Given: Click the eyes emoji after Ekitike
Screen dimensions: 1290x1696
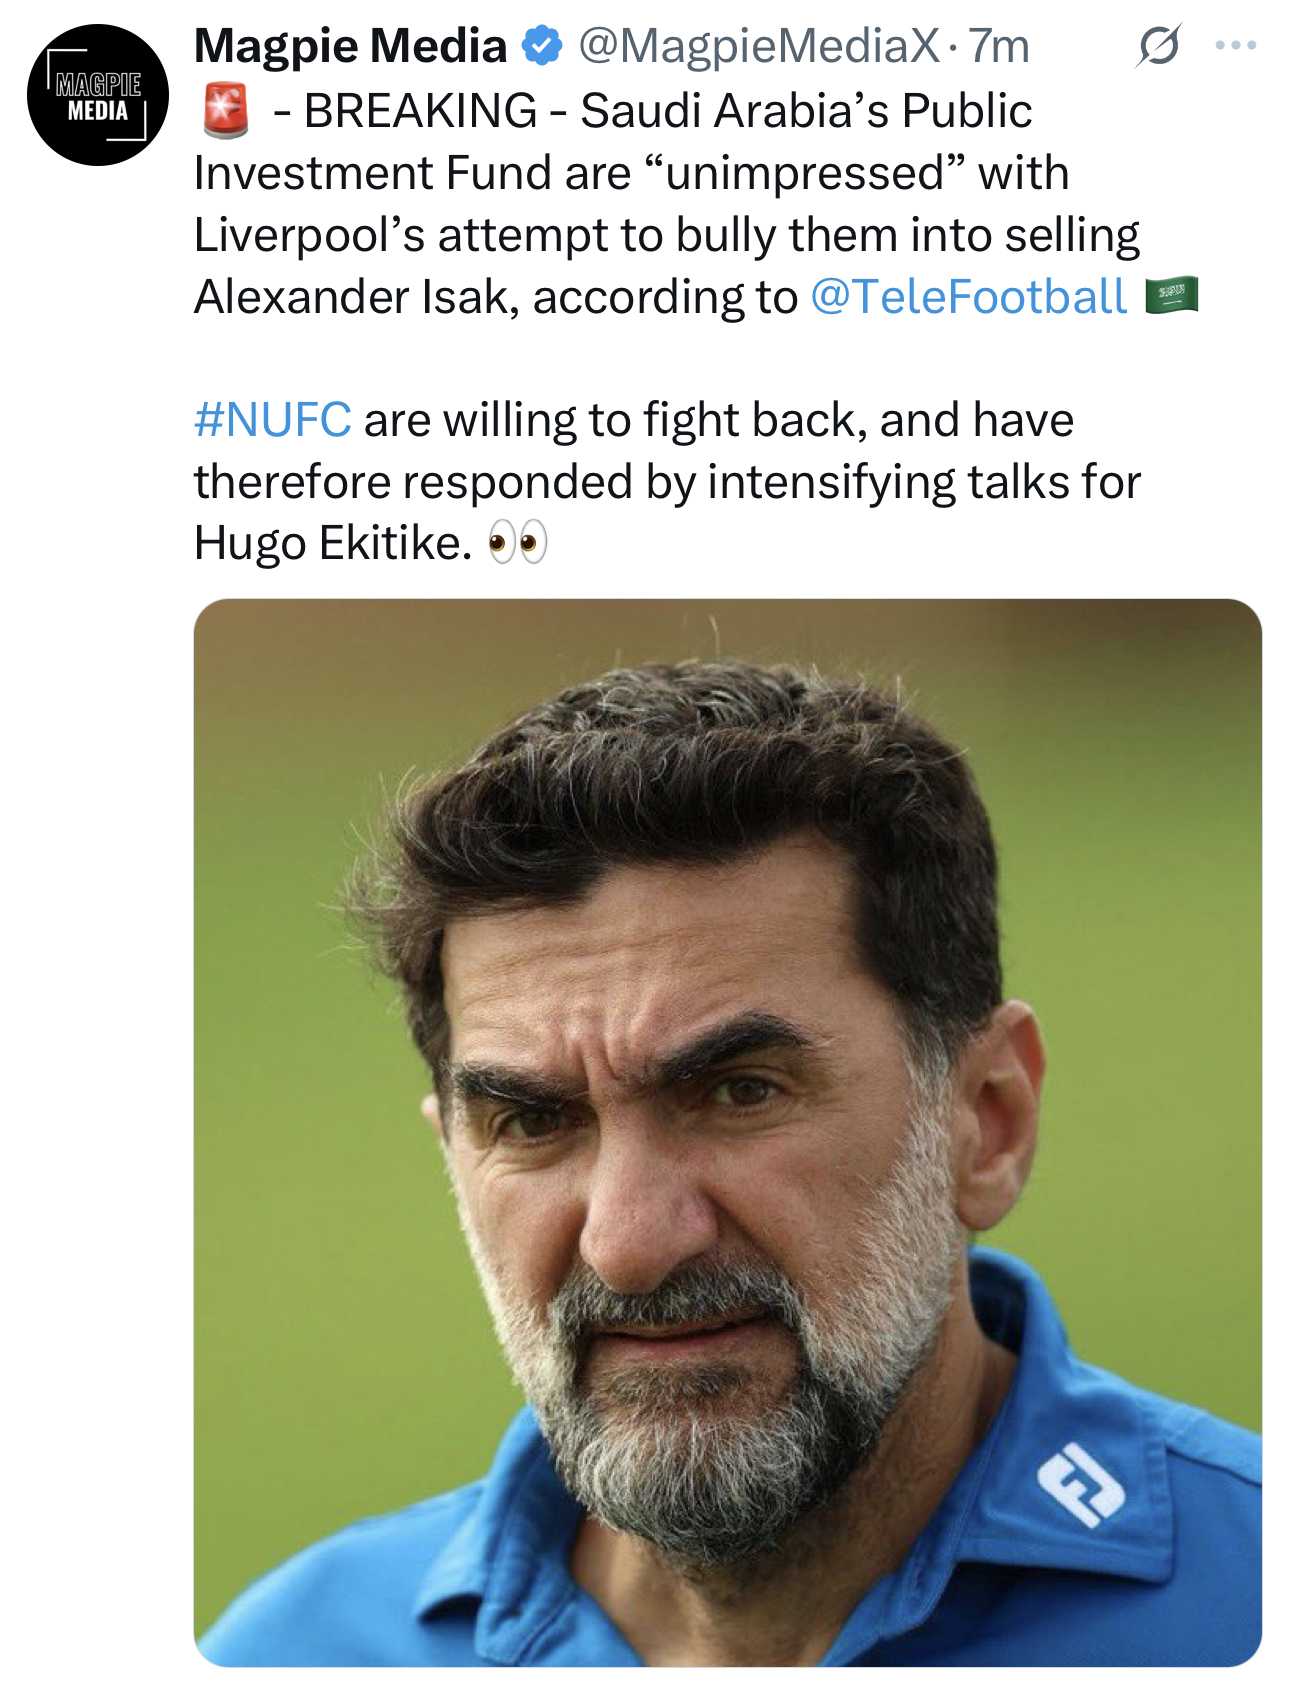Looking at the screenshot, I should click(517, 544).
